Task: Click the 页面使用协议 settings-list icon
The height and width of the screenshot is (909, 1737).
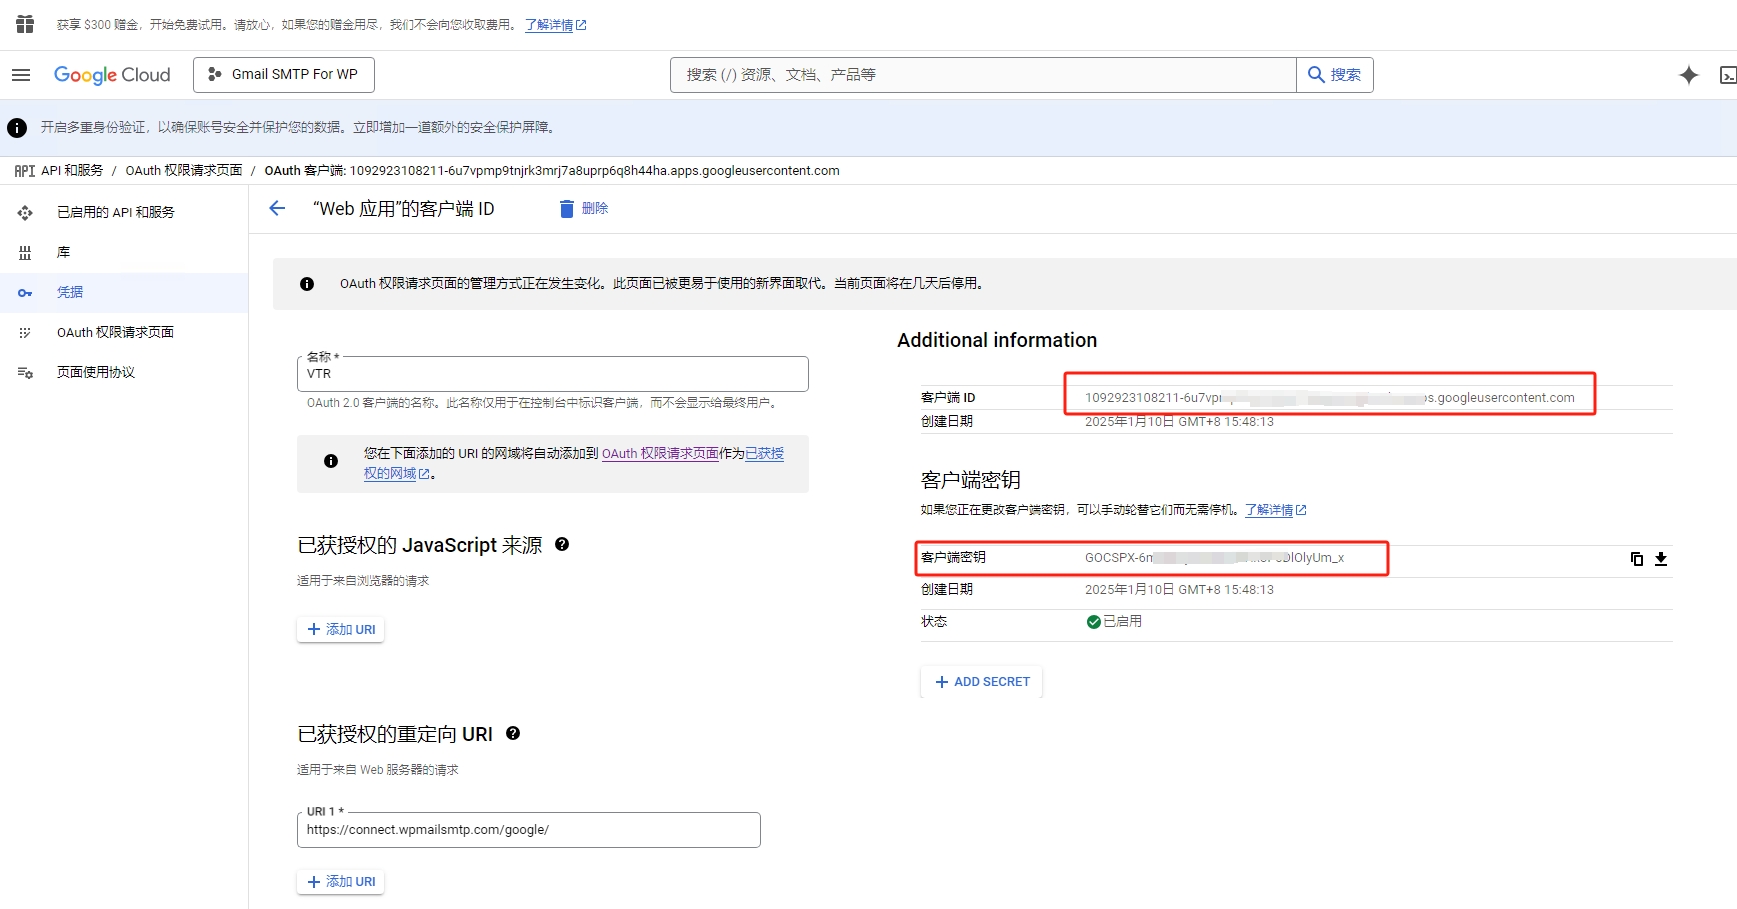Action: pyautogui.click(x=25, y=373)
